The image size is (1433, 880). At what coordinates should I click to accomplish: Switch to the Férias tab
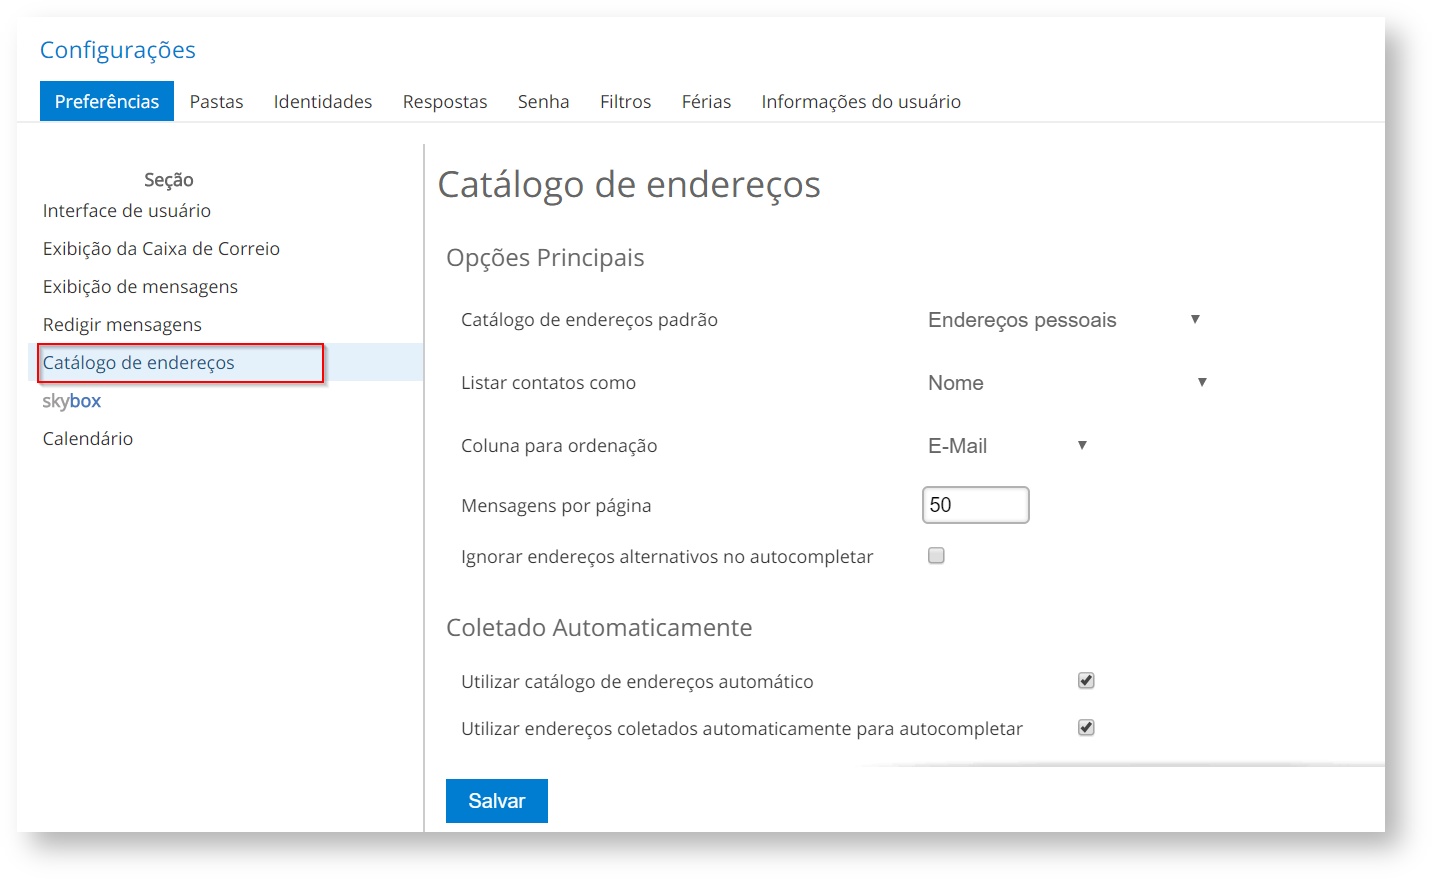click(x=706, y=101)
